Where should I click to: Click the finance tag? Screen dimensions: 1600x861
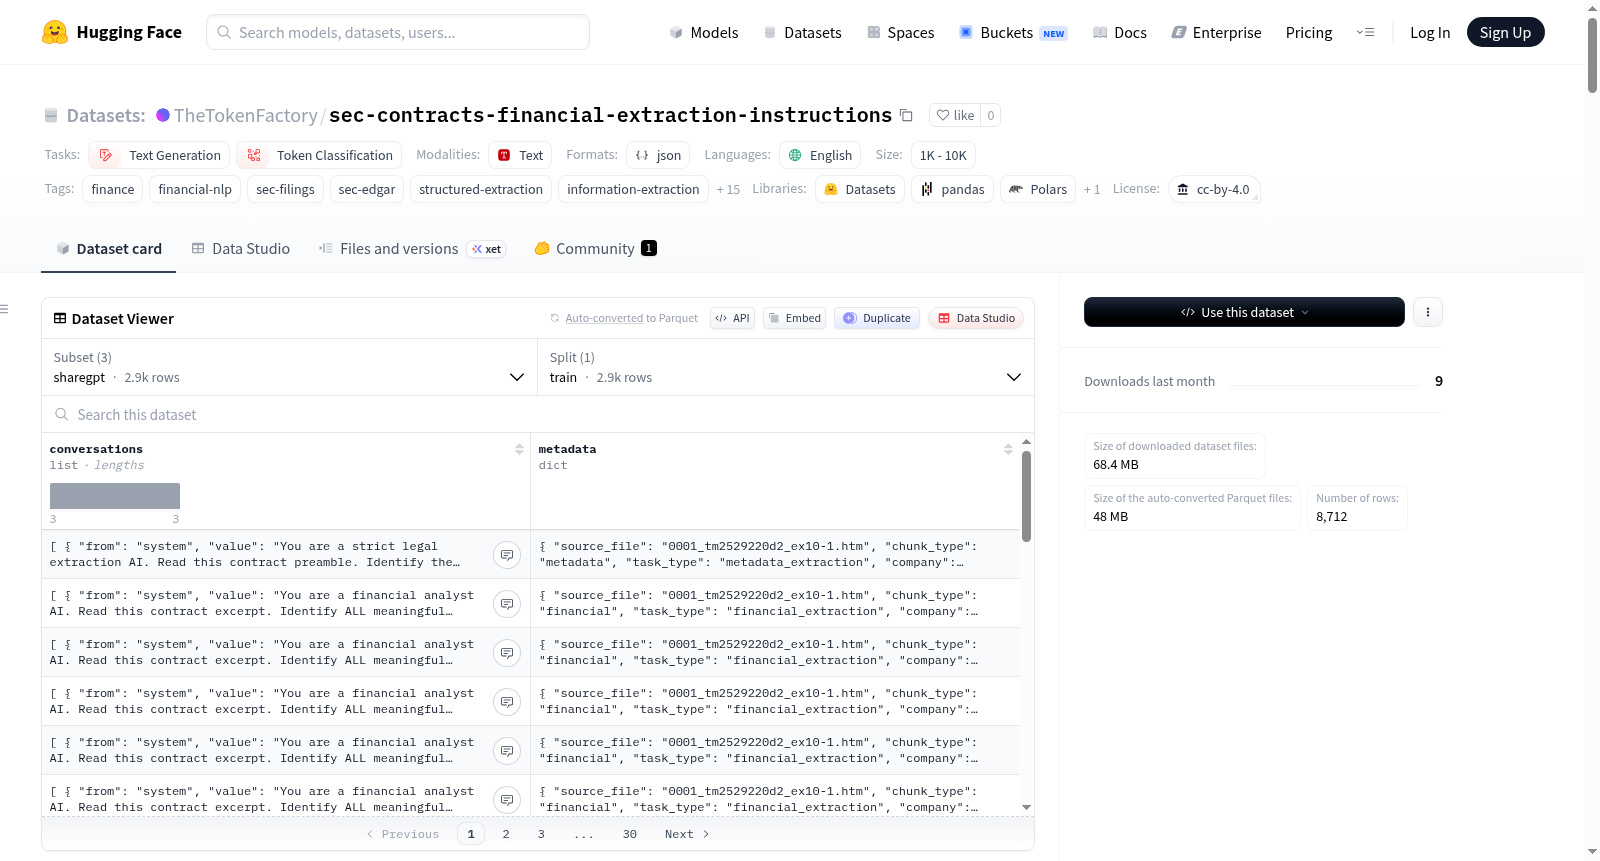[x=113, y=189]
